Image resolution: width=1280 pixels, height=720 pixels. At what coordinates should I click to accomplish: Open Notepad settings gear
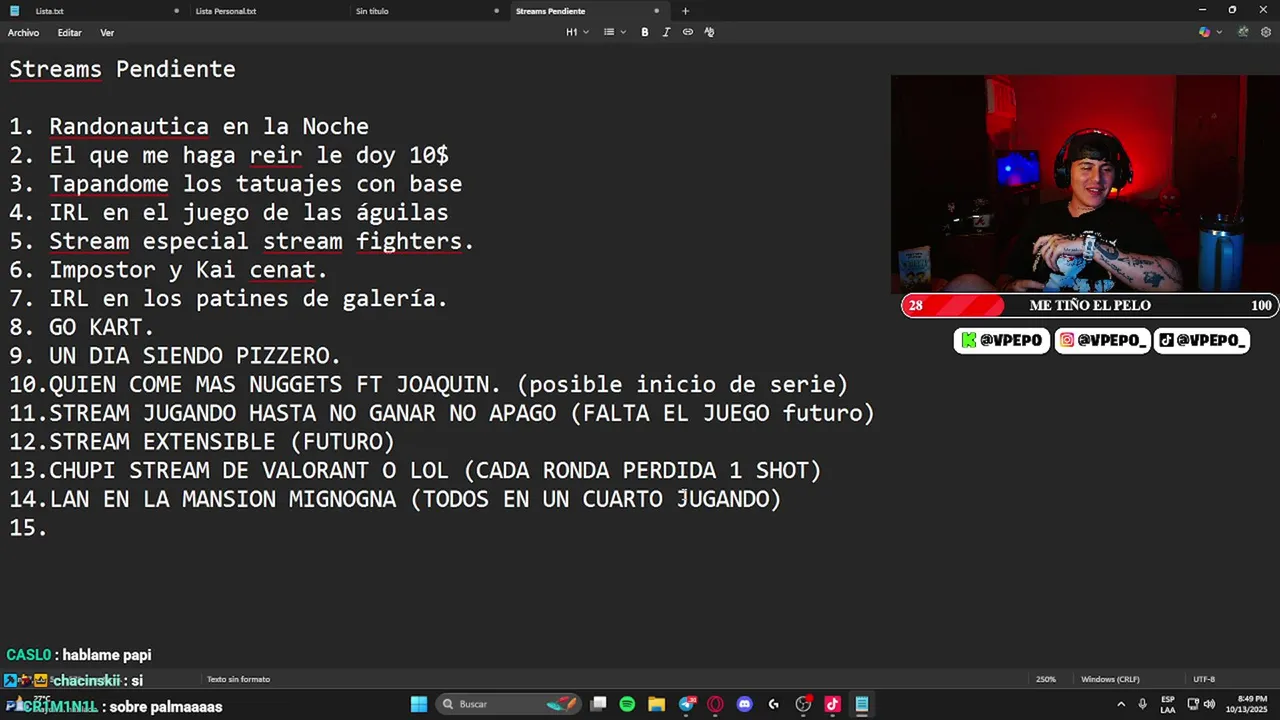pyautogui.click(x=1266, y=32)
